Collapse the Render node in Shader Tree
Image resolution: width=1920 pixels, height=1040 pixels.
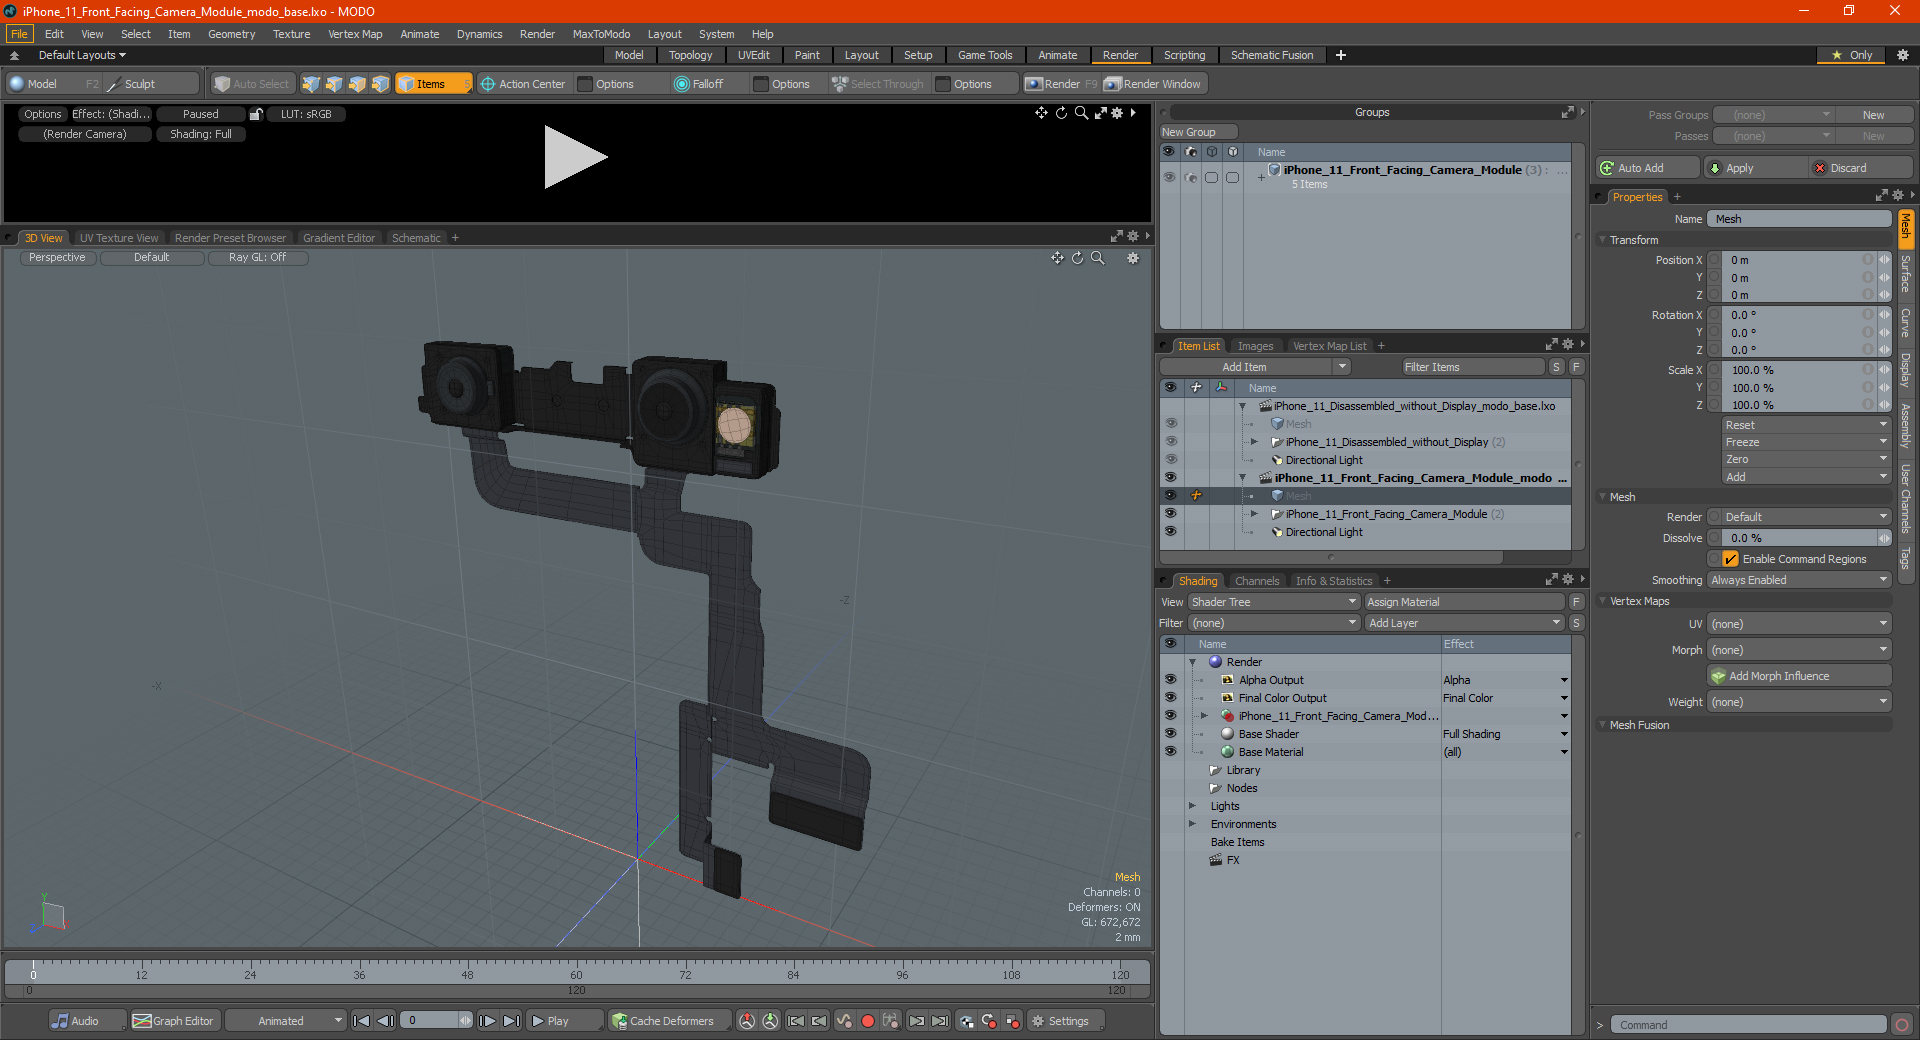(1192, 662)
